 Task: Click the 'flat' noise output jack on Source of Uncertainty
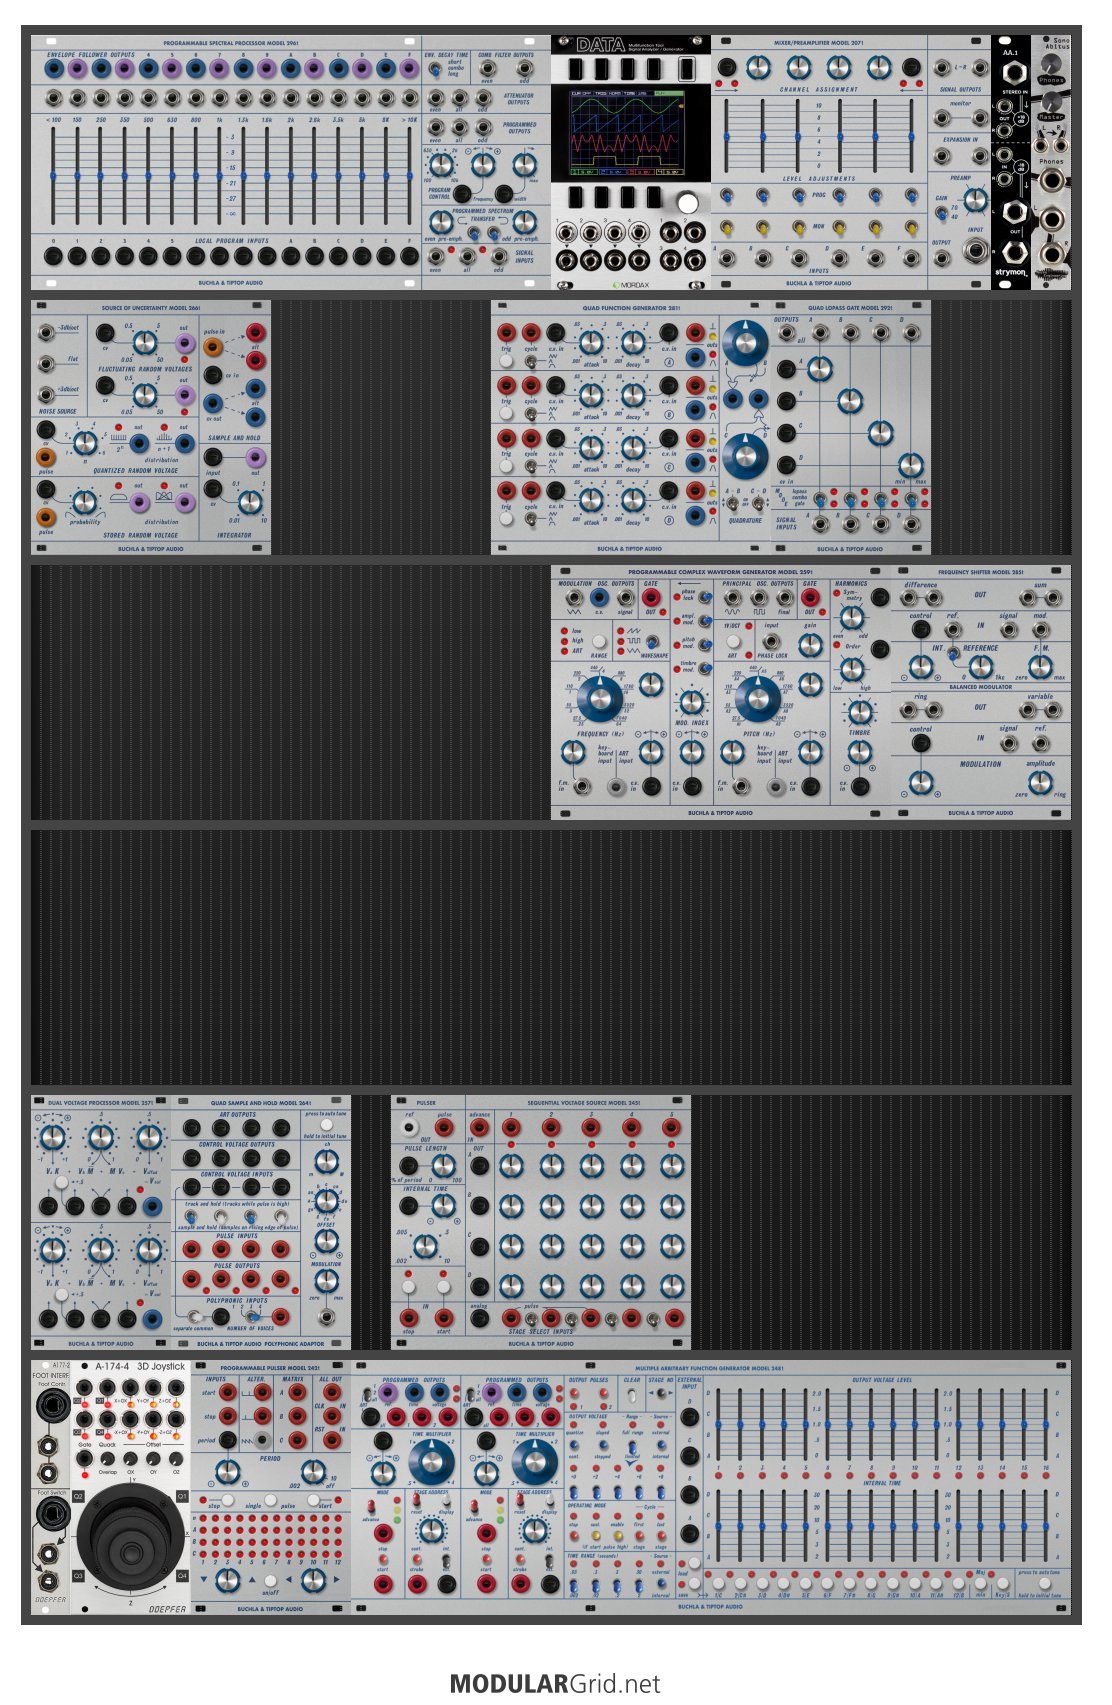pyautogui.click(x=46, y=363)
